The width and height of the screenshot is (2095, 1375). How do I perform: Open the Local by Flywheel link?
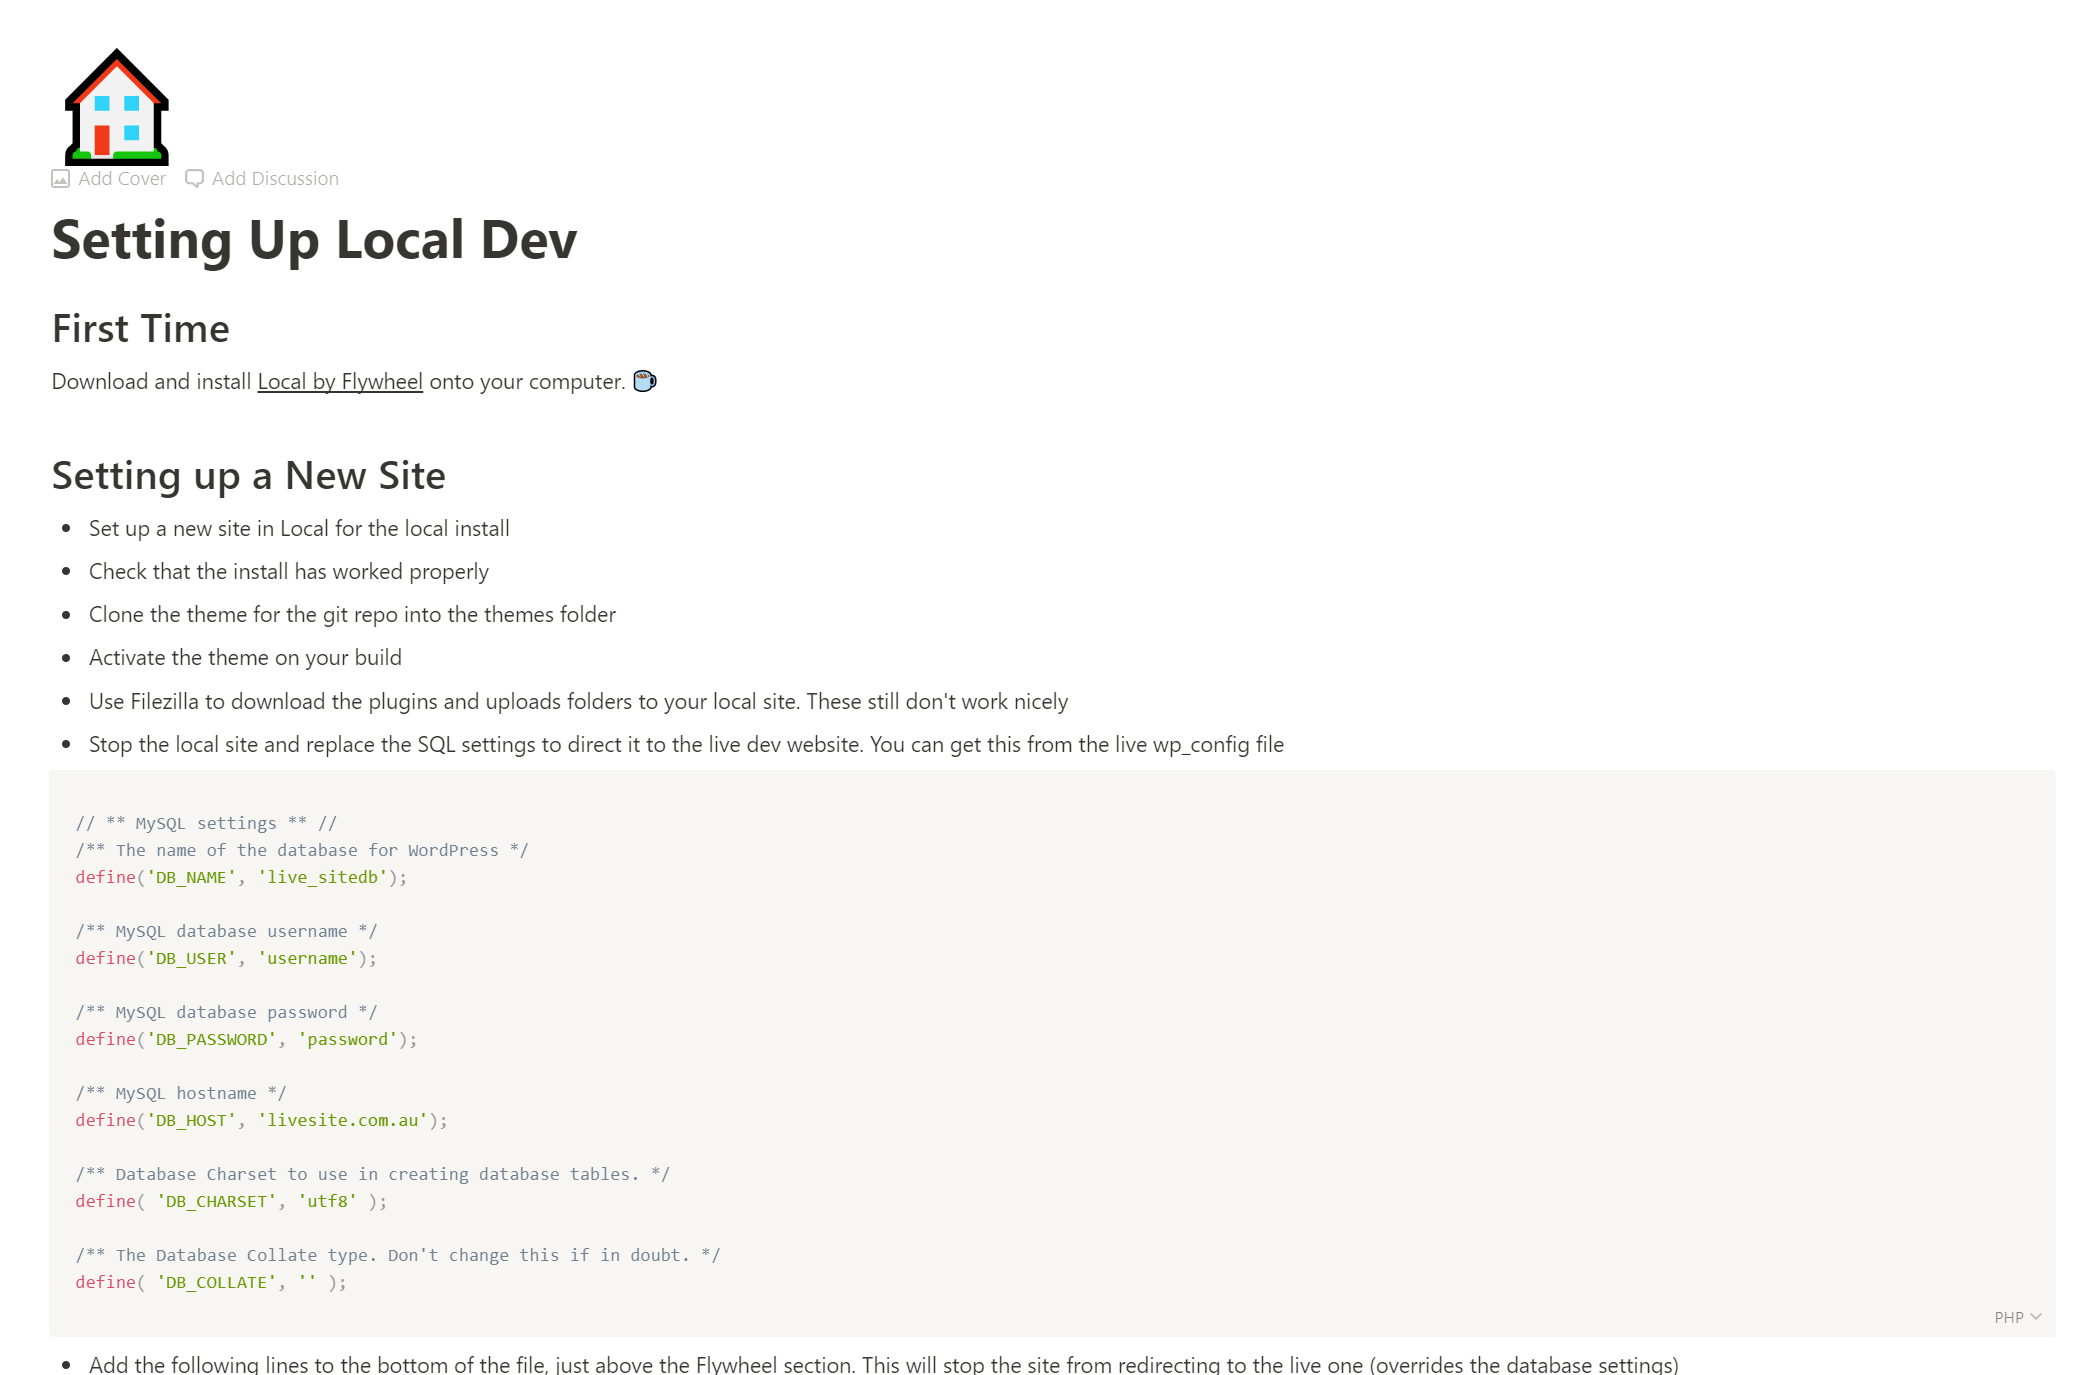(x=340, y=382)
